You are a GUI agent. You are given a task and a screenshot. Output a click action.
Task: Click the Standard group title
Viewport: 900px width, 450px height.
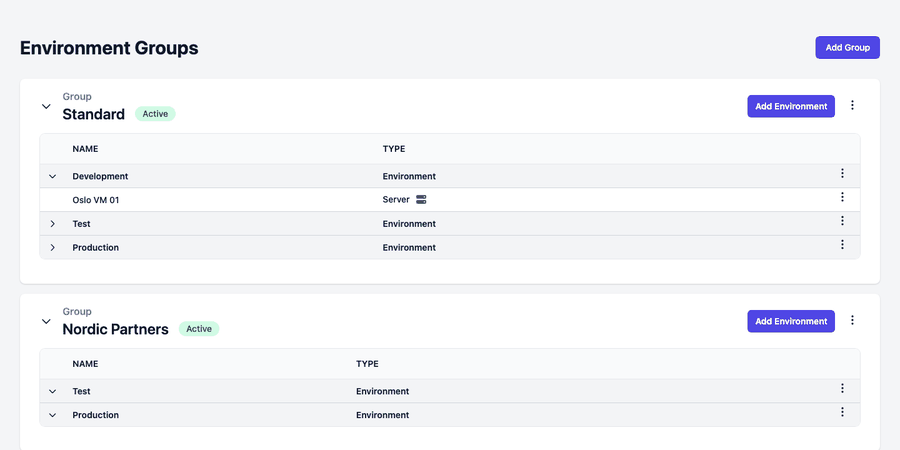click(94, 114)
